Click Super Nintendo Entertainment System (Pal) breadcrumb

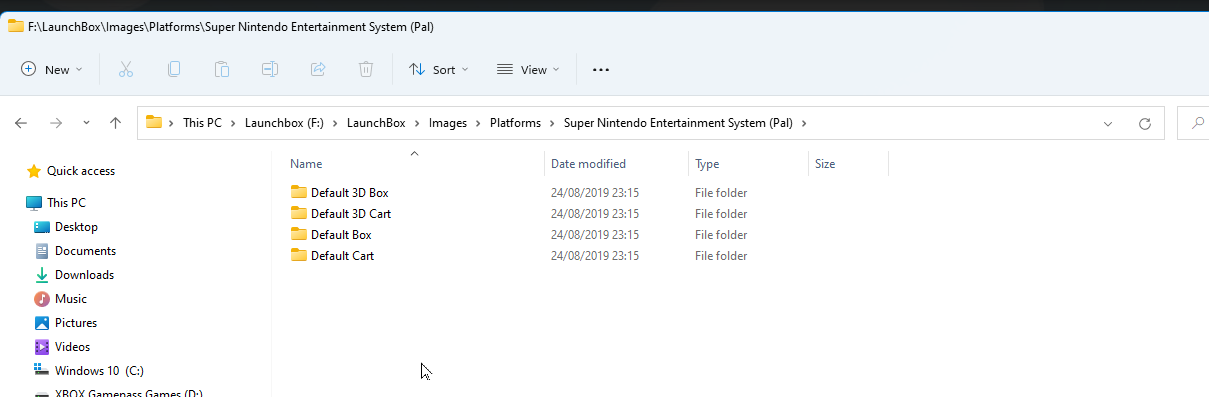coord(678,123)
